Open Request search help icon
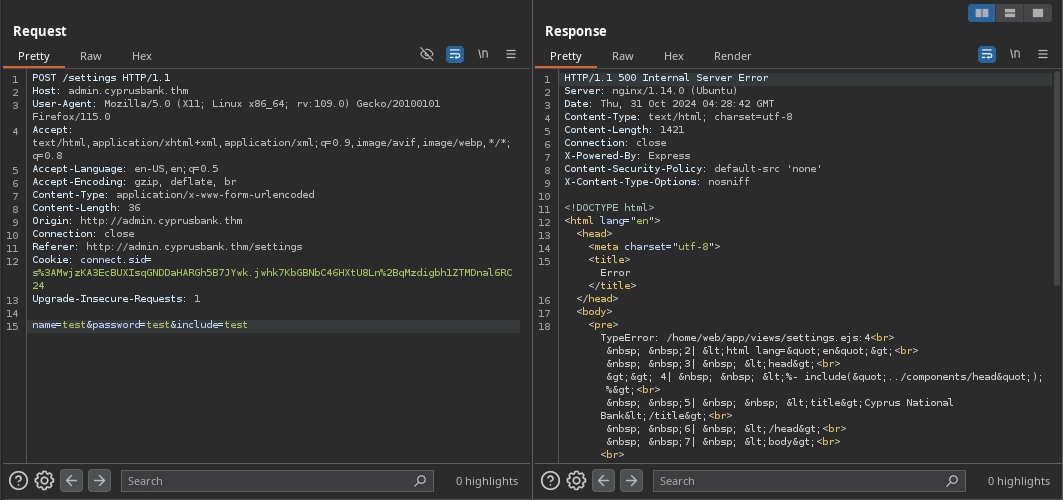The height and width of the screenshot is (500, 1063). 19,481
